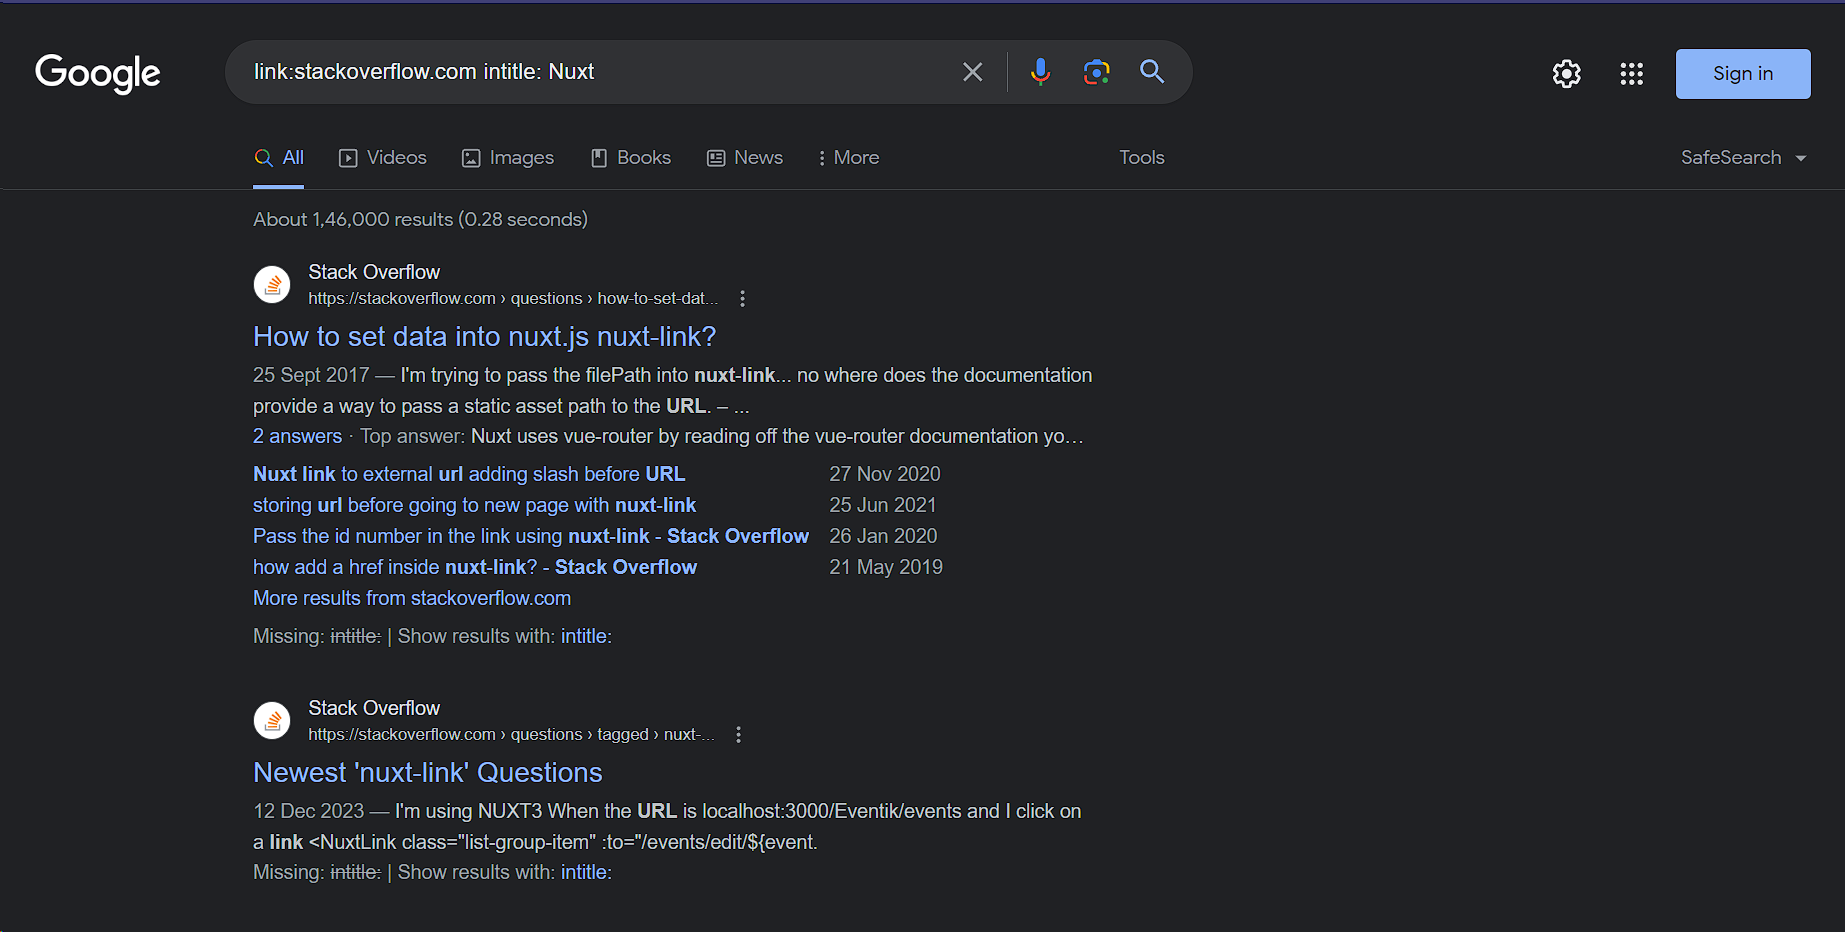
Task: Click 'More results from stackoverflow.com'
Action: tap(411, 598)
